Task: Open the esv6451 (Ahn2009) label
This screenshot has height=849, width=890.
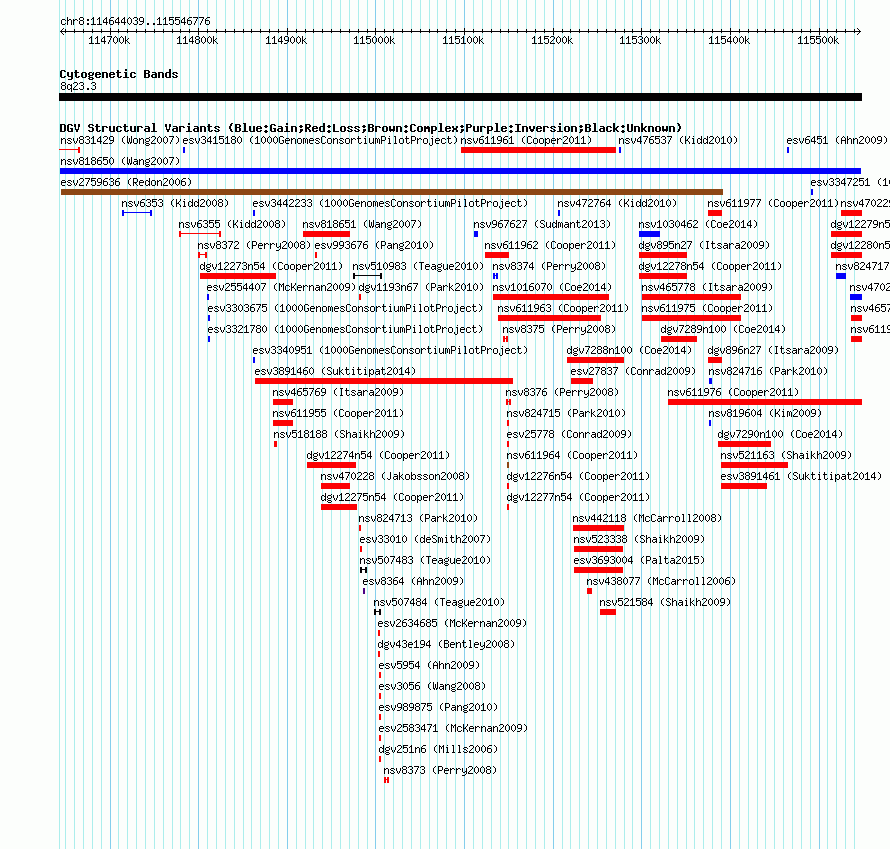Action: click(x=837, y=140)
